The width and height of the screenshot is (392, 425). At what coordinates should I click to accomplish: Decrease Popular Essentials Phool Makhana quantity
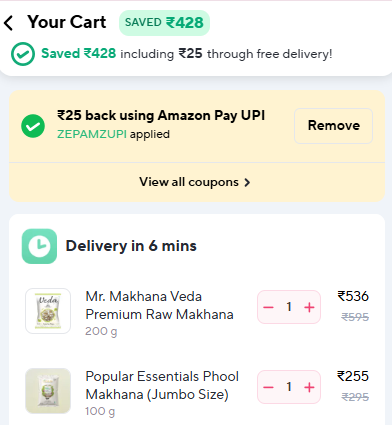(x=269, y=387)
